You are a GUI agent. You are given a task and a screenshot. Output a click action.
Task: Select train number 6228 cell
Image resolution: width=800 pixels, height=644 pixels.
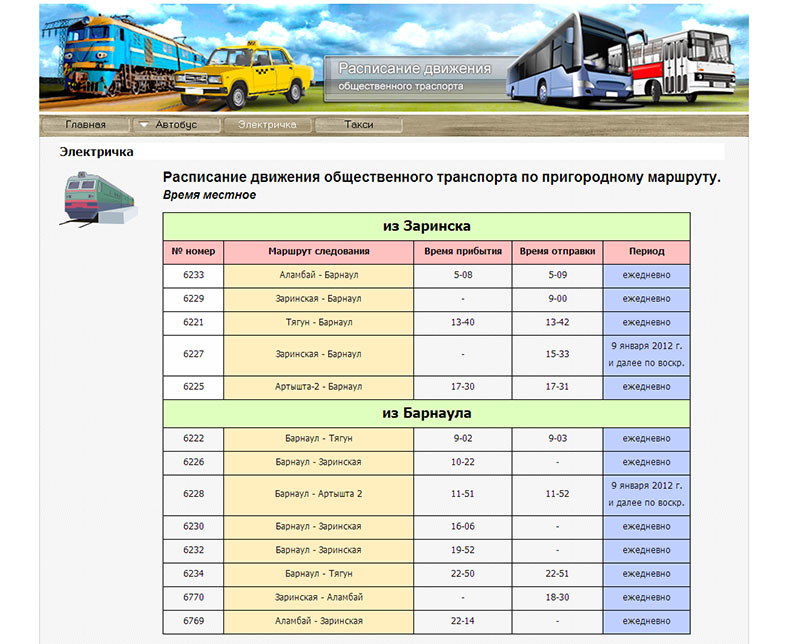pos(193,494)
